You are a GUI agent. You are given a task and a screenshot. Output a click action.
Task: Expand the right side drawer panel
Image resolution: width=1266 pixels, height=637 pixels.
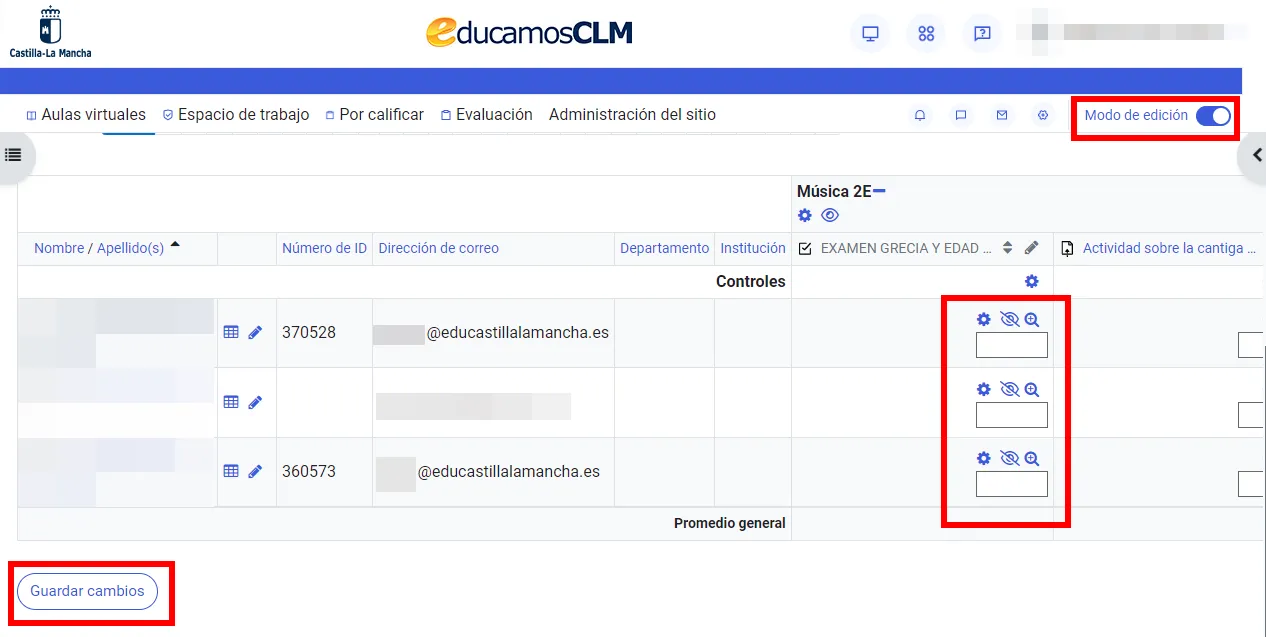(1257, 155)
